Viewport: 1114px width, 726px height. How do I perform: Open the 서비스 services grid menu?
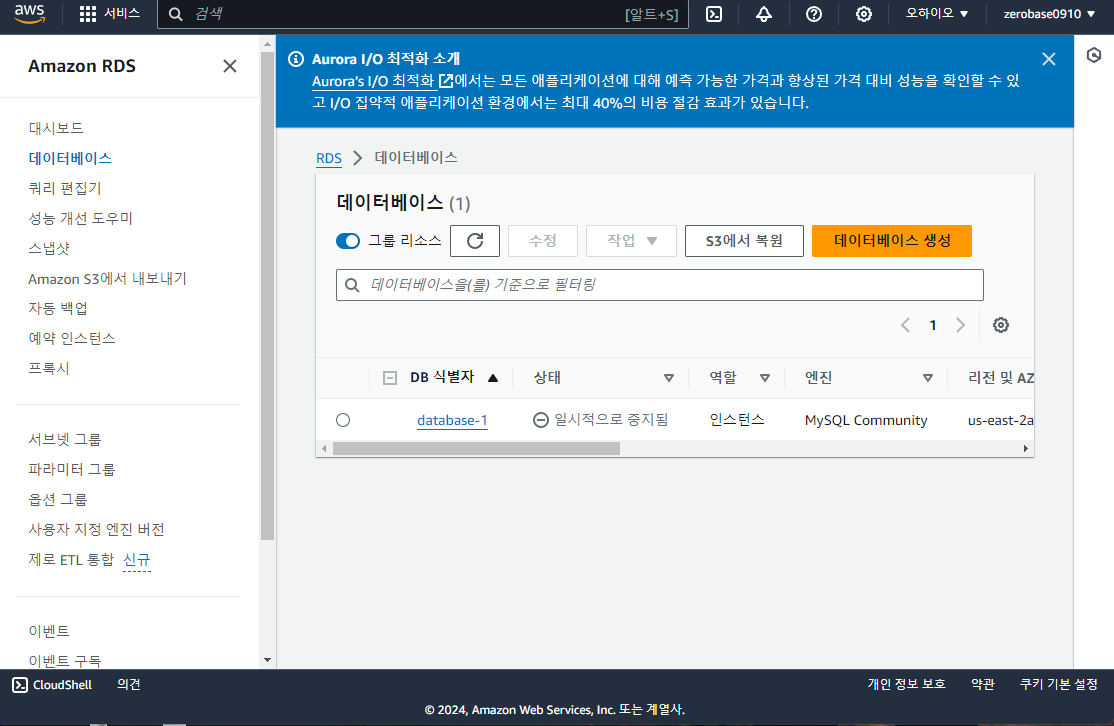pyautogui.click(x=109, y=13)
